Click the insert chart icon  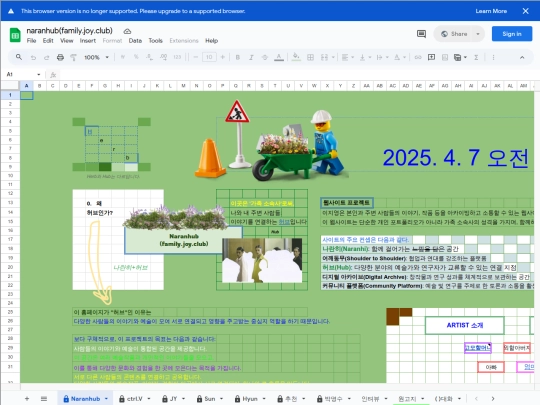[x=445, y=57]
